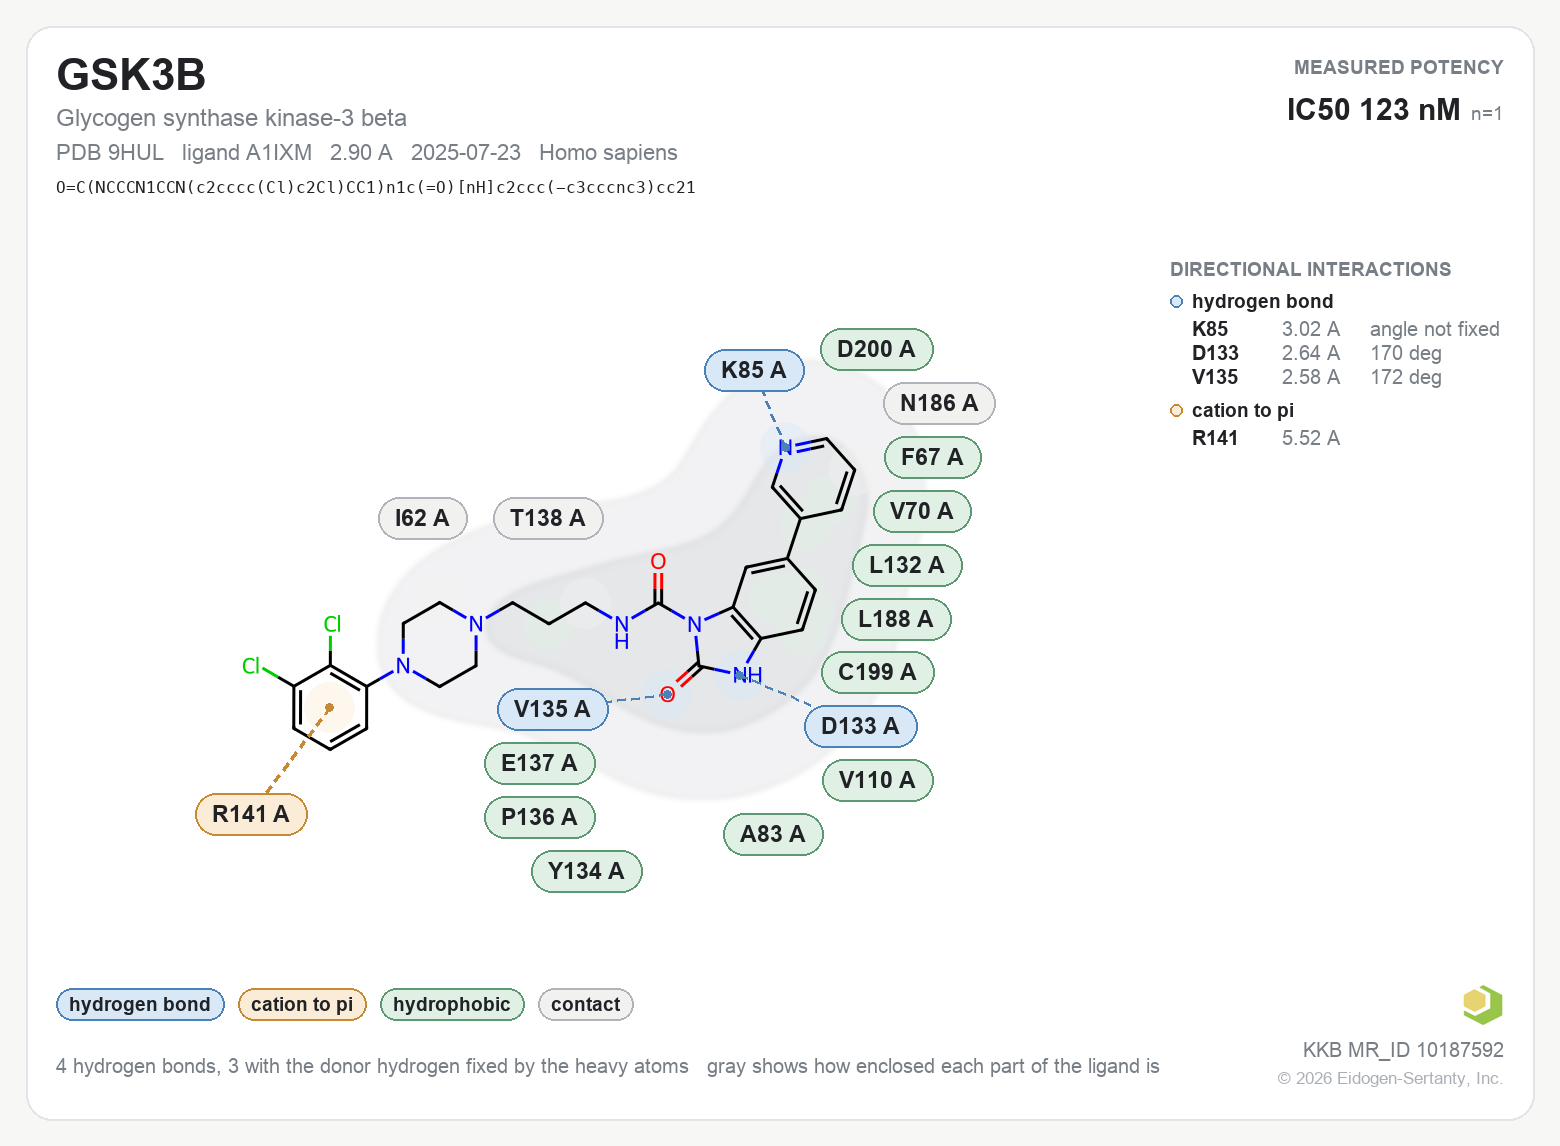Viewport: 1560px width, 1146px height.
Task: Click the E137 A residue bubble
Action: pyautogui.click(x=539, y=763)
